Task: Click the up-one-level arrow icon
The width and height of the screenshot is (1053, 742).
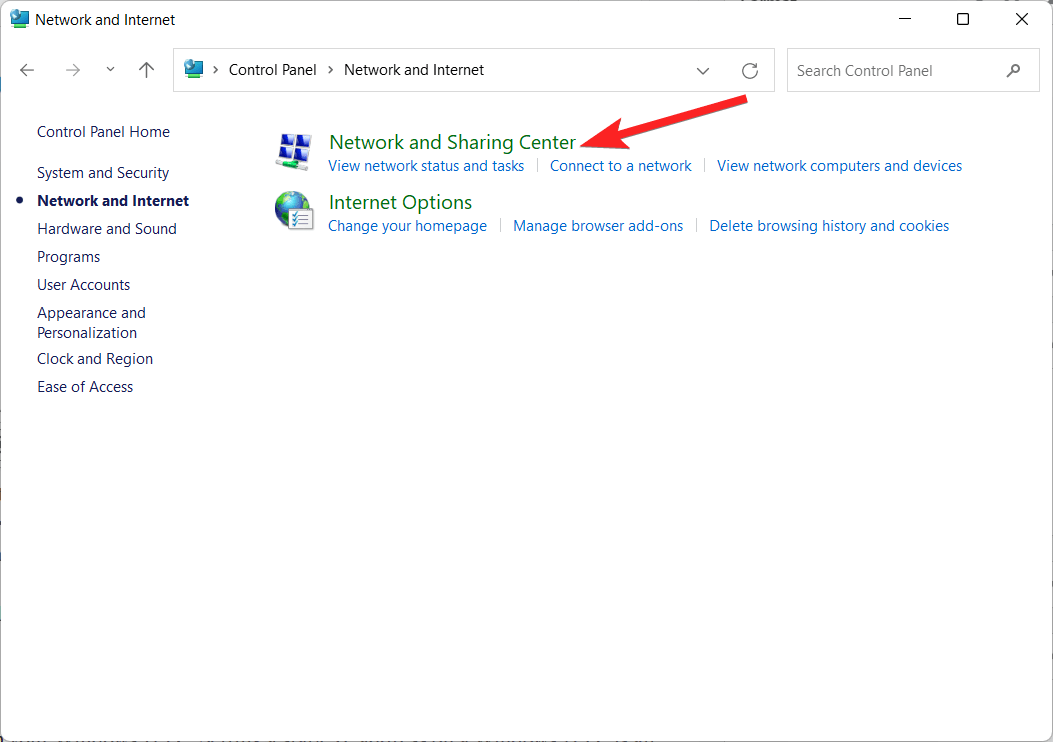Action: 146,69
